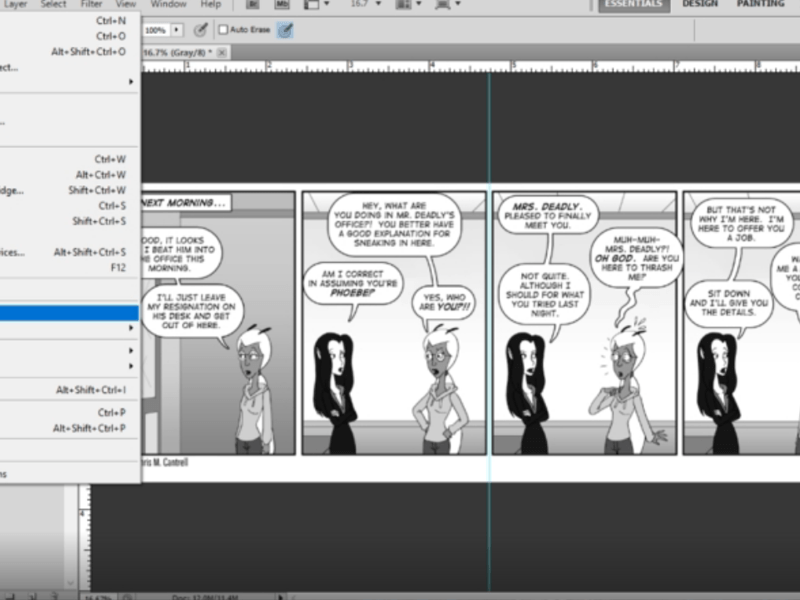
Task: Enable the Auto Erase checkbox
Action: coord(223,30)
